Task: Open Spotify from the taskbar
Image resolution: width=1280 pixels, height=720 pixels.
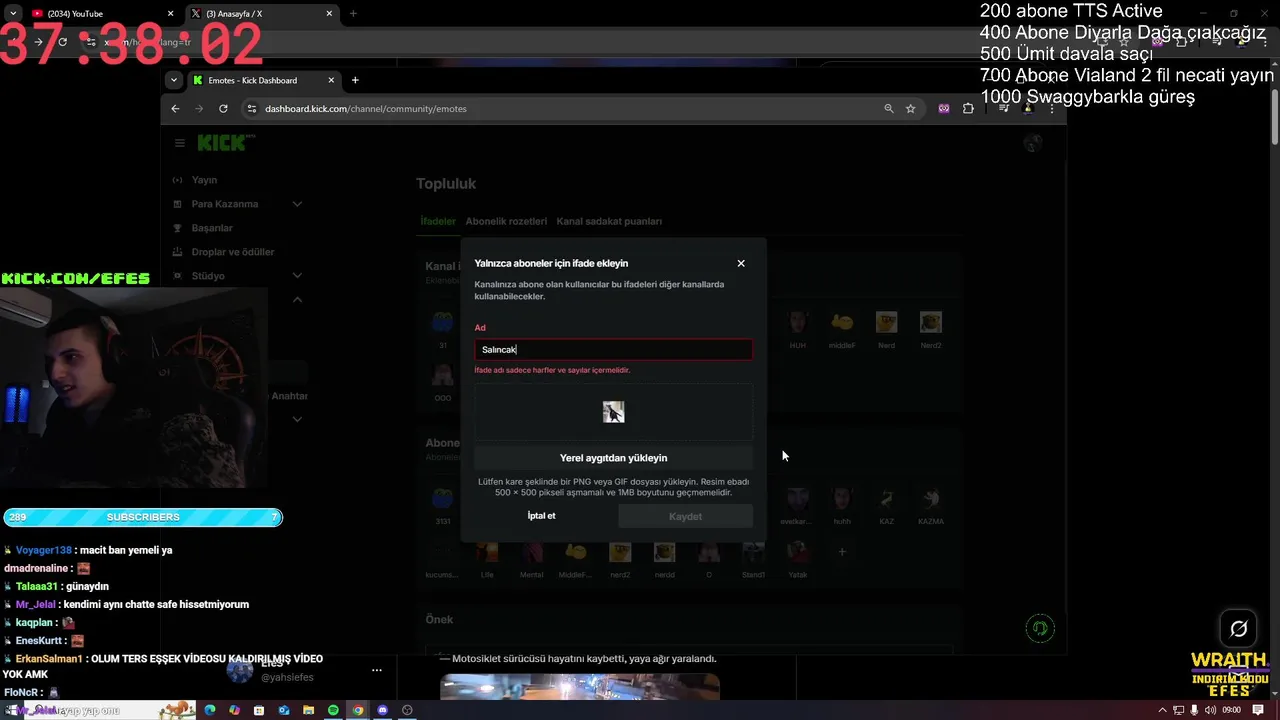Action: pos(333,710)
